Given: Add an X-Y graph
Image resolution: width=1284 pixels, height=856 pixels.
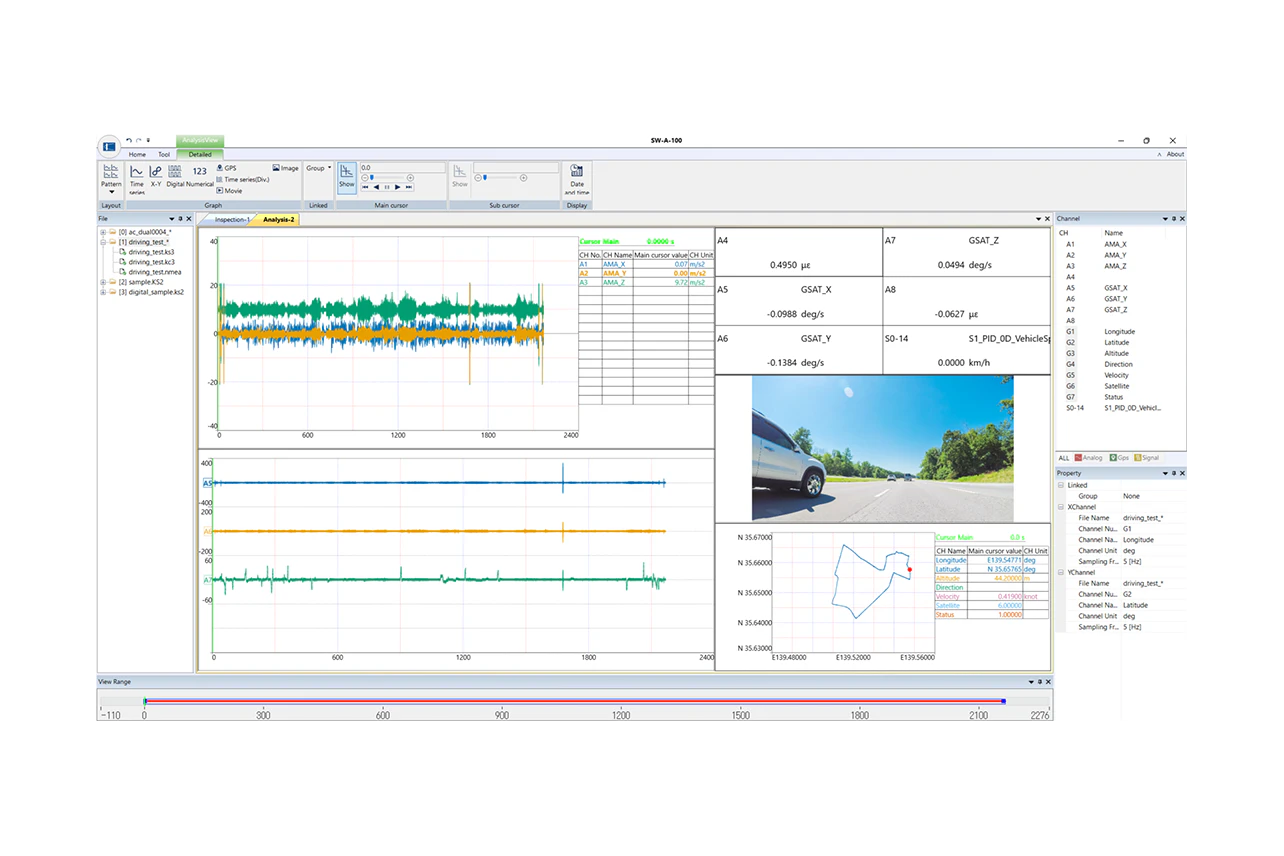Looking at the screenshot, I should point(155,173).
